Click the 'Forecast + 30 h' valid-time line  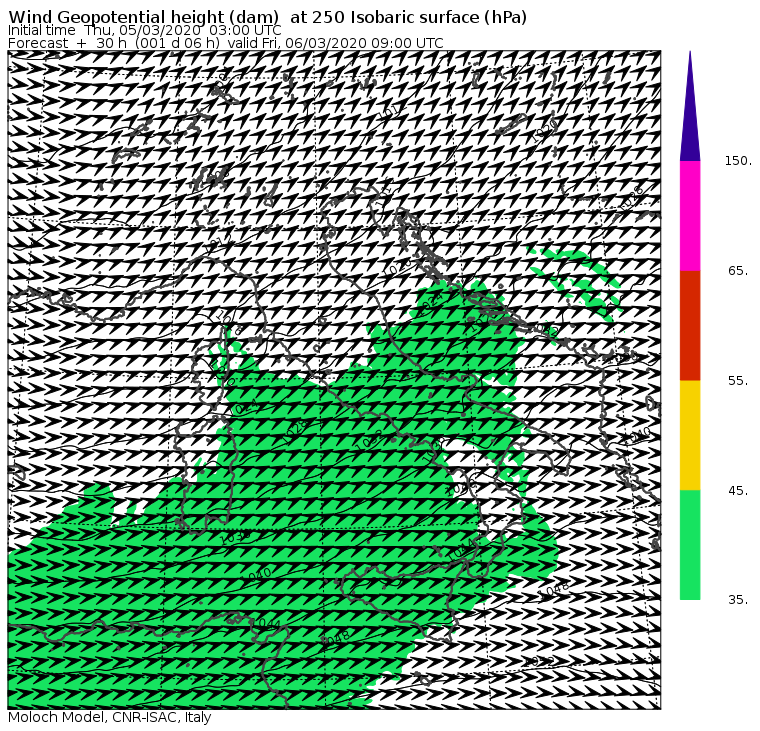point(226,43)
